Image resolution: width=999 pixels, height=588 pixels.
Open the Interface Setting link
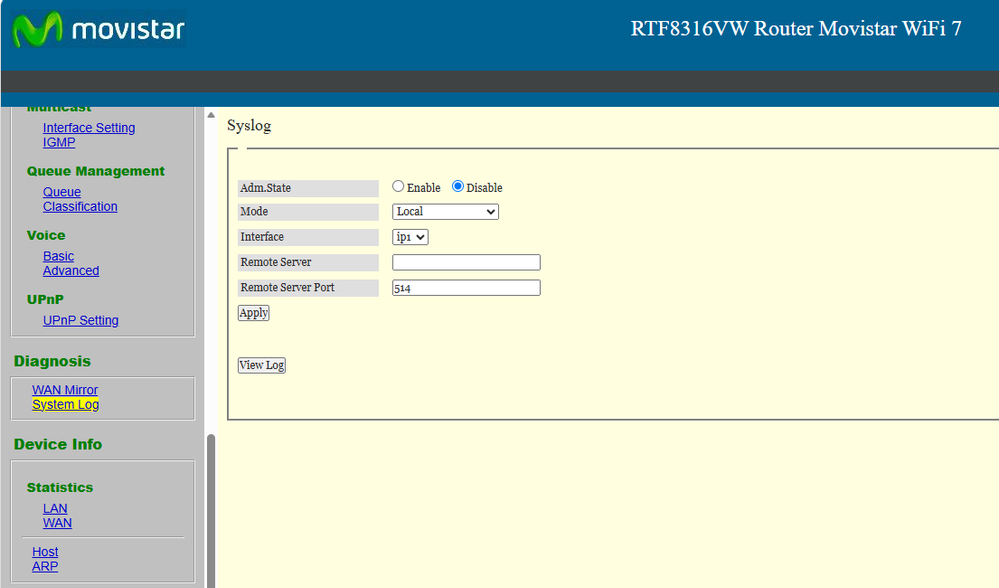tap(89, 128)
